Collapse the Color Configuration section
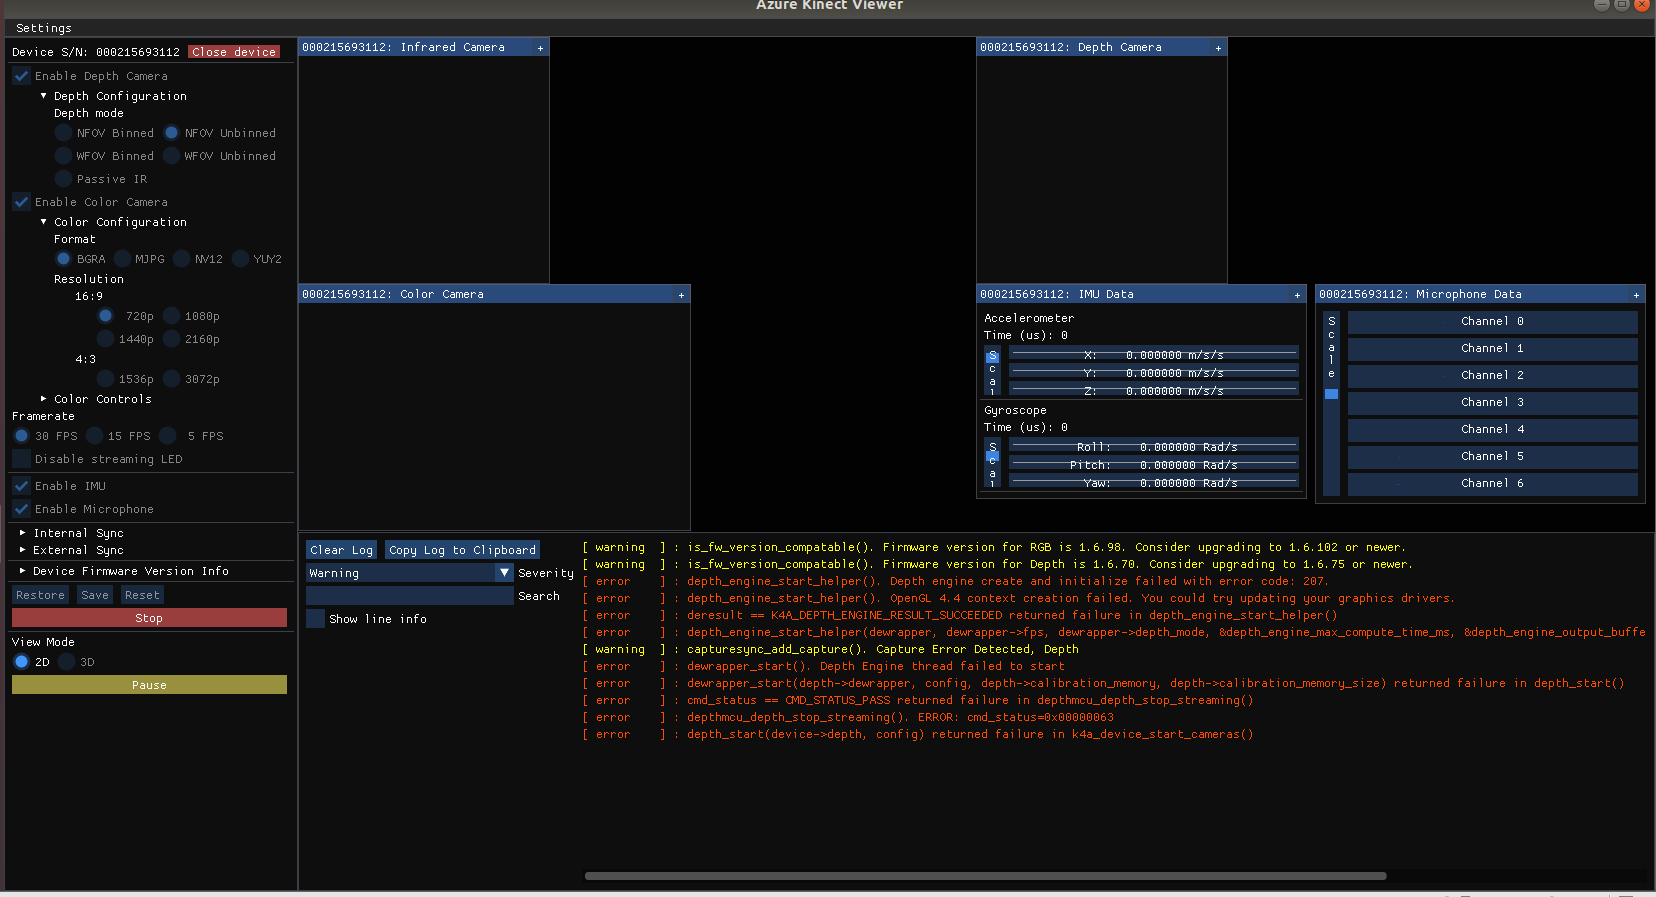The height and width of the screenshot is (897, 1656). click(43, 222)
